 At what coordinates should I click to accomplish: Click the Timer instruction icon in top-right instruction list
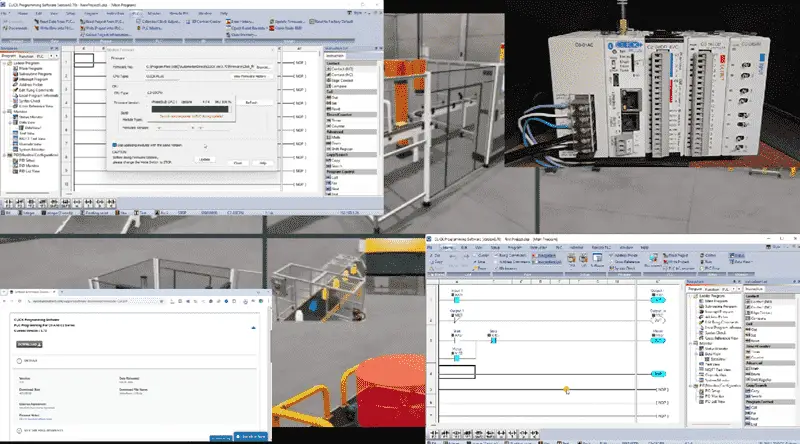(329, 120)
